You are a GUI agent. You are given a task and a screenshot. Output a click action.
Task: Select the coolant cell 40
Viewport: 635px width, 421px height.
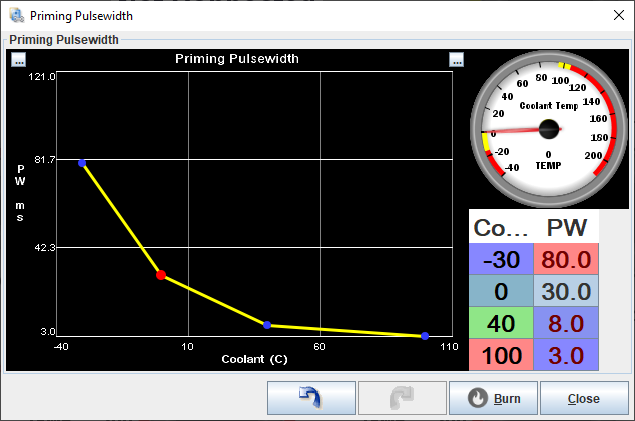point(501,323)
